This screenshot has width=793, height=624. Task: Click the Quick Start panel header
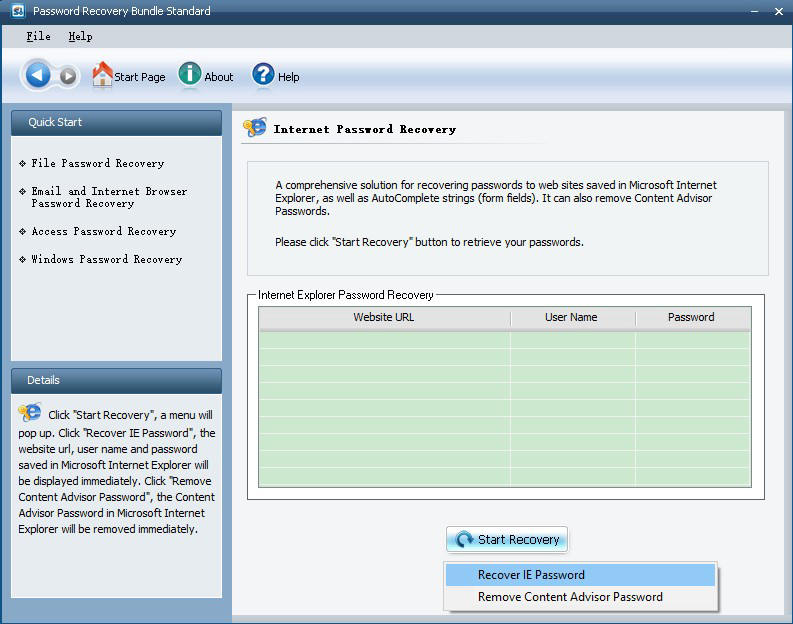pos(116,122)
